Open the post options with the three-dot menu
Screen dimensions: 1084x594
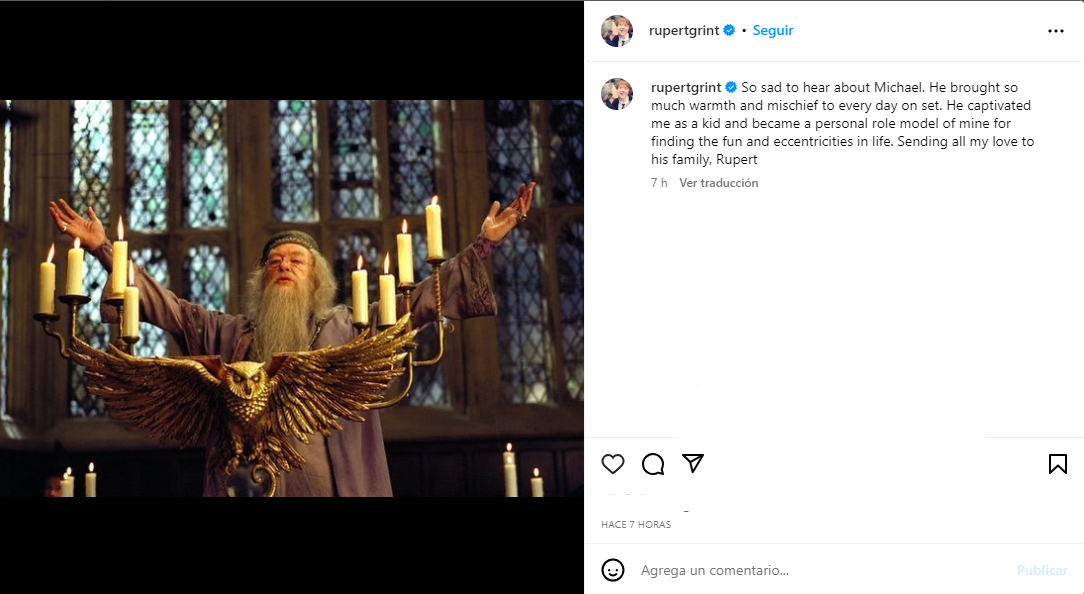click(1056, 31)
